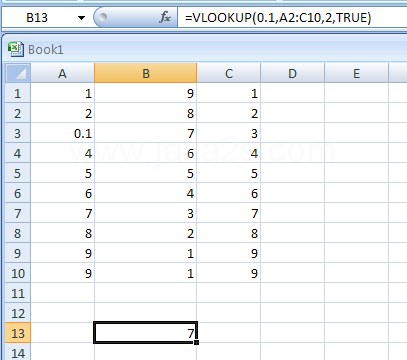Select row 7 header
Viewport: 407px width, 360px height.
[18, 213]
